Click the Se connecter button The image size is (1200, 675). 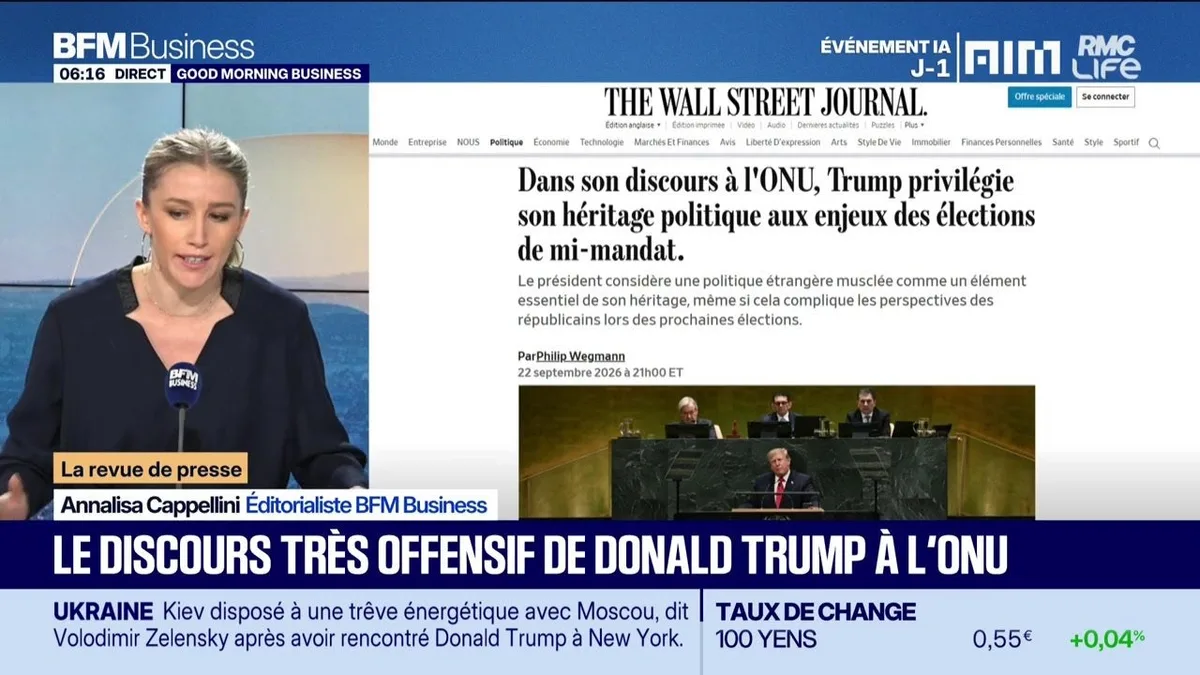tap(1106, 97)
